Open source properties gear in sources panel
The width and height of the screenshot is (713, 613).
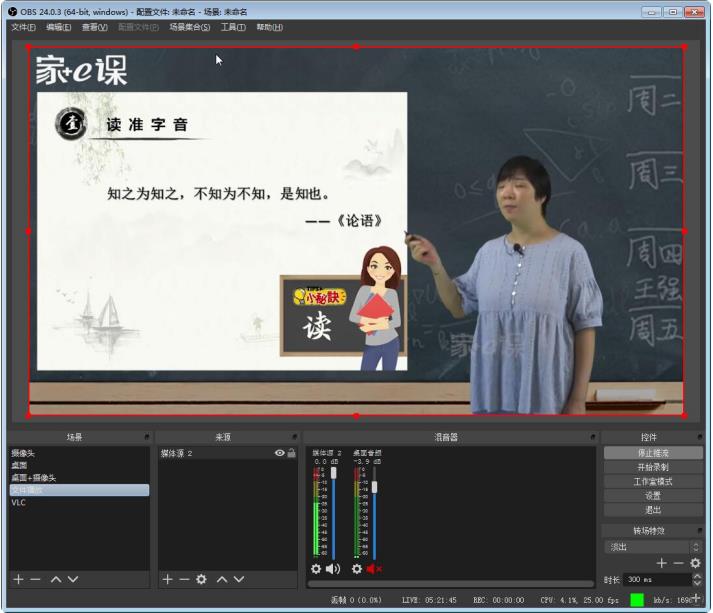point(201,580)
